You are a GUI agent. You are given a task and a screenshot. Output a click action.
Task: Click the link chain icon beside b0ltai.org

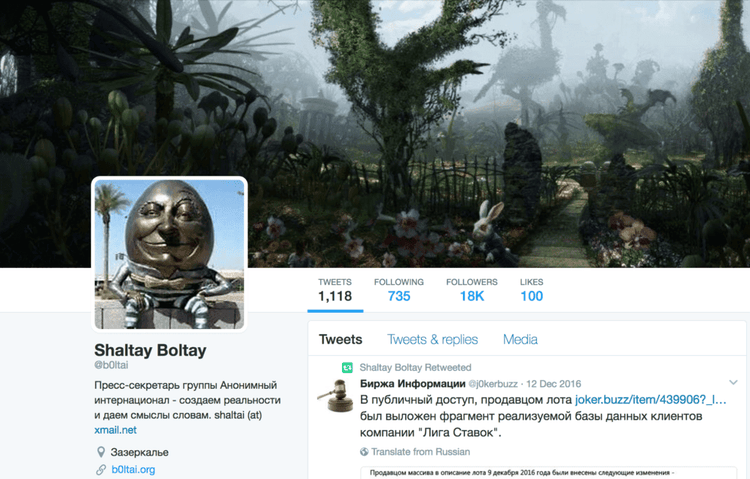click(x=101, y=470)
